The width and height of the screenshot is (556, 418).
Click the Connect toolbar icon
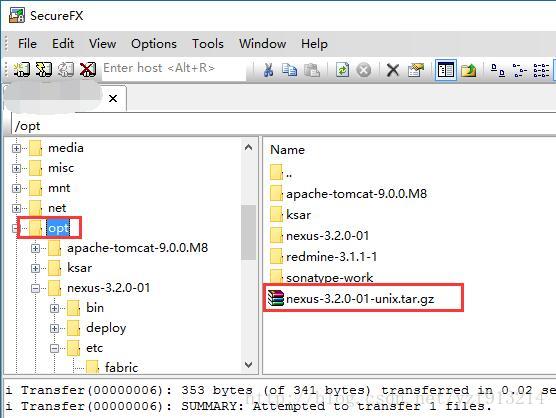pyautogui.click(x=22, y=69)
